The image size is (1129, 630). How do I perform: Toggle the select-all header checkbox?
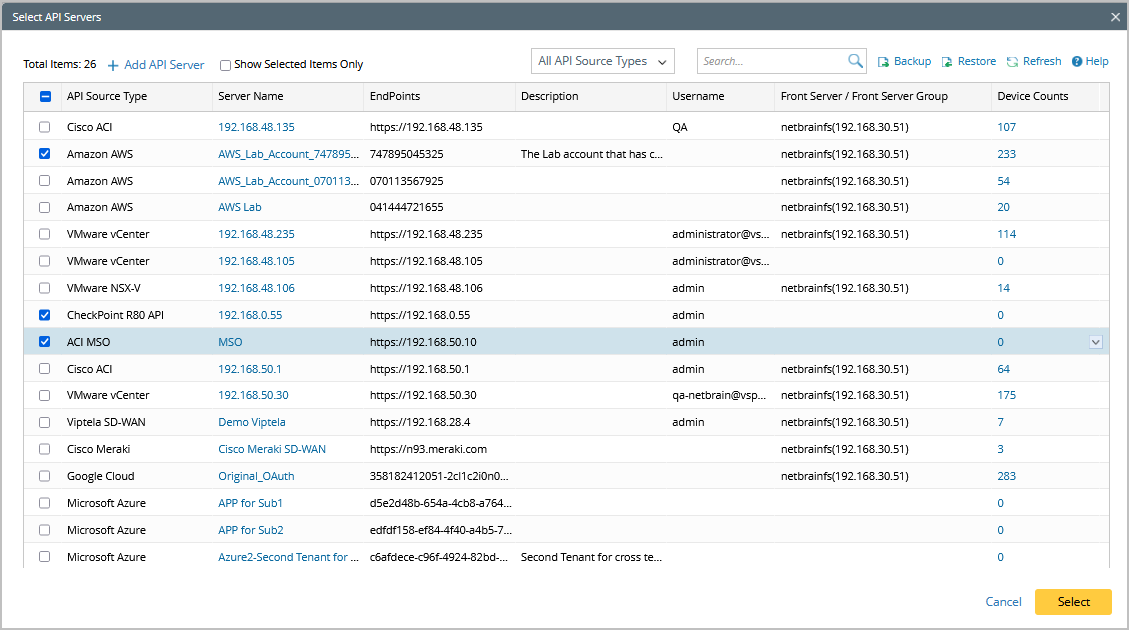[x=45, y=97]
